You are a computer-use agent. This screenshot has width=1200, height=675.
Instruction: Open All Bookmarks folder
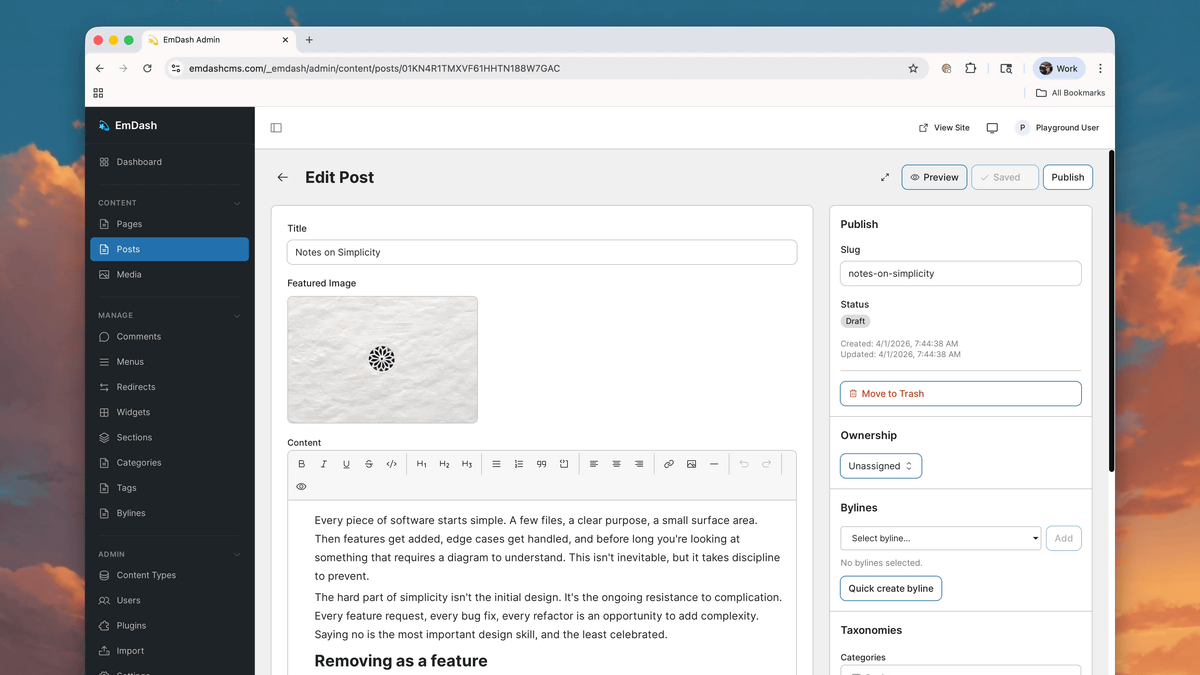pyautogui.click(x=1070, y=93)
